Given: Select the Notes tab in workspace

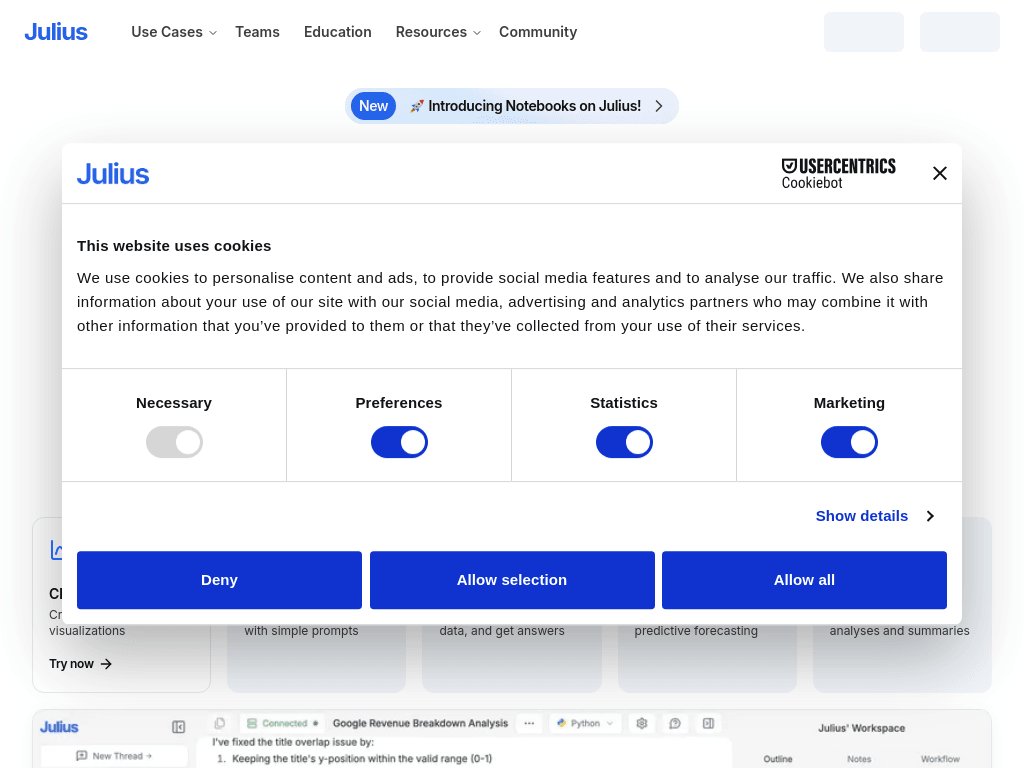Looking at the screenshot, I should [859, 759].
